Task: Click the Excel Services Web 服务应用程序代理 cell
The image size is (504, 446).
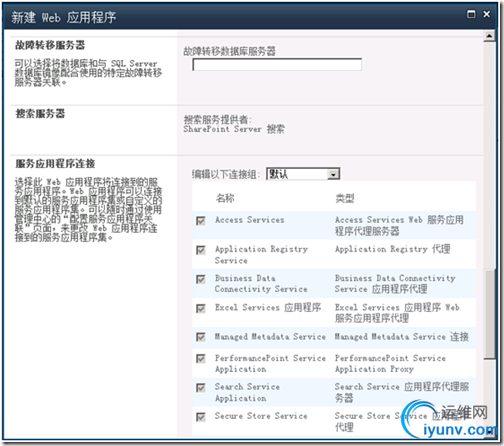Action: [397, 313]
